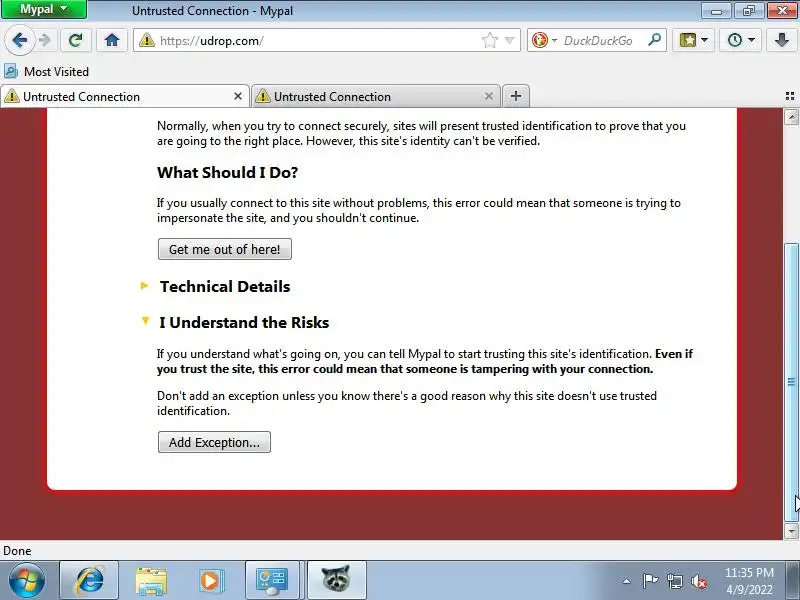Open the bookmarks menu toolbar button
The image size is (800, 600).
[x=693, y=40]
